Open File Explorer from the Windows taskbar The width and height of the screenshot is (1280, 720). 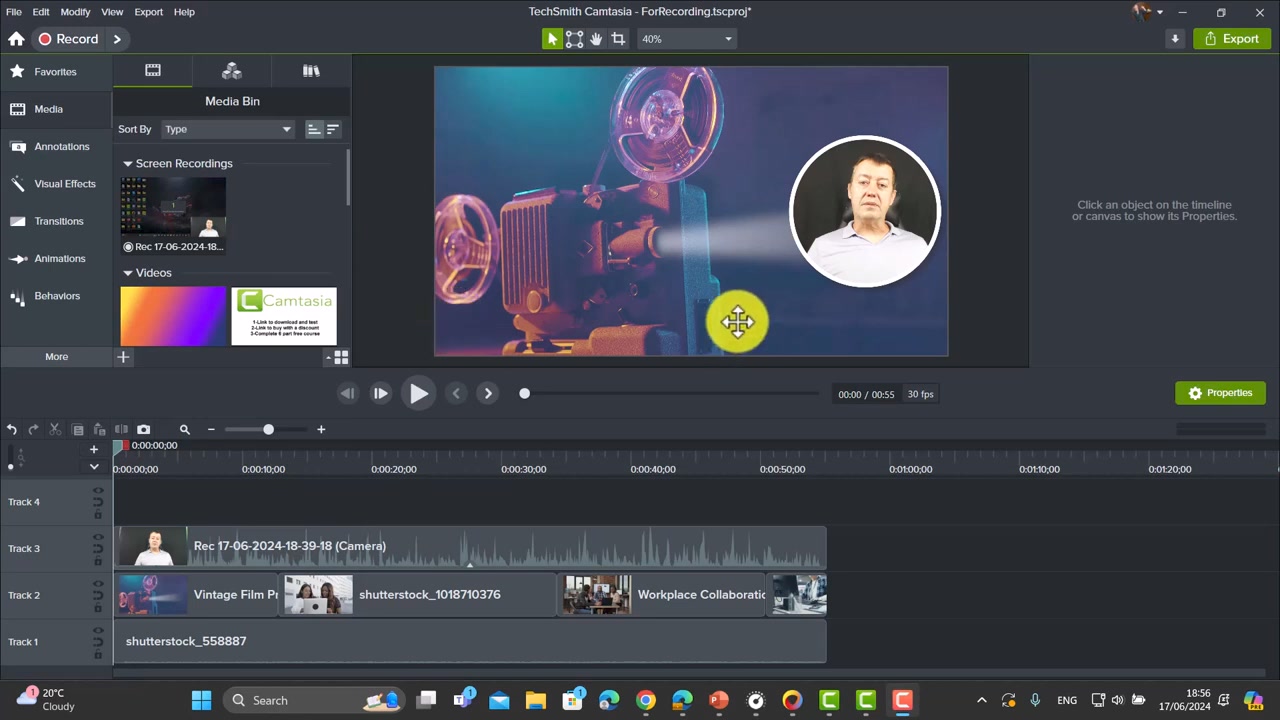(536, 700)
